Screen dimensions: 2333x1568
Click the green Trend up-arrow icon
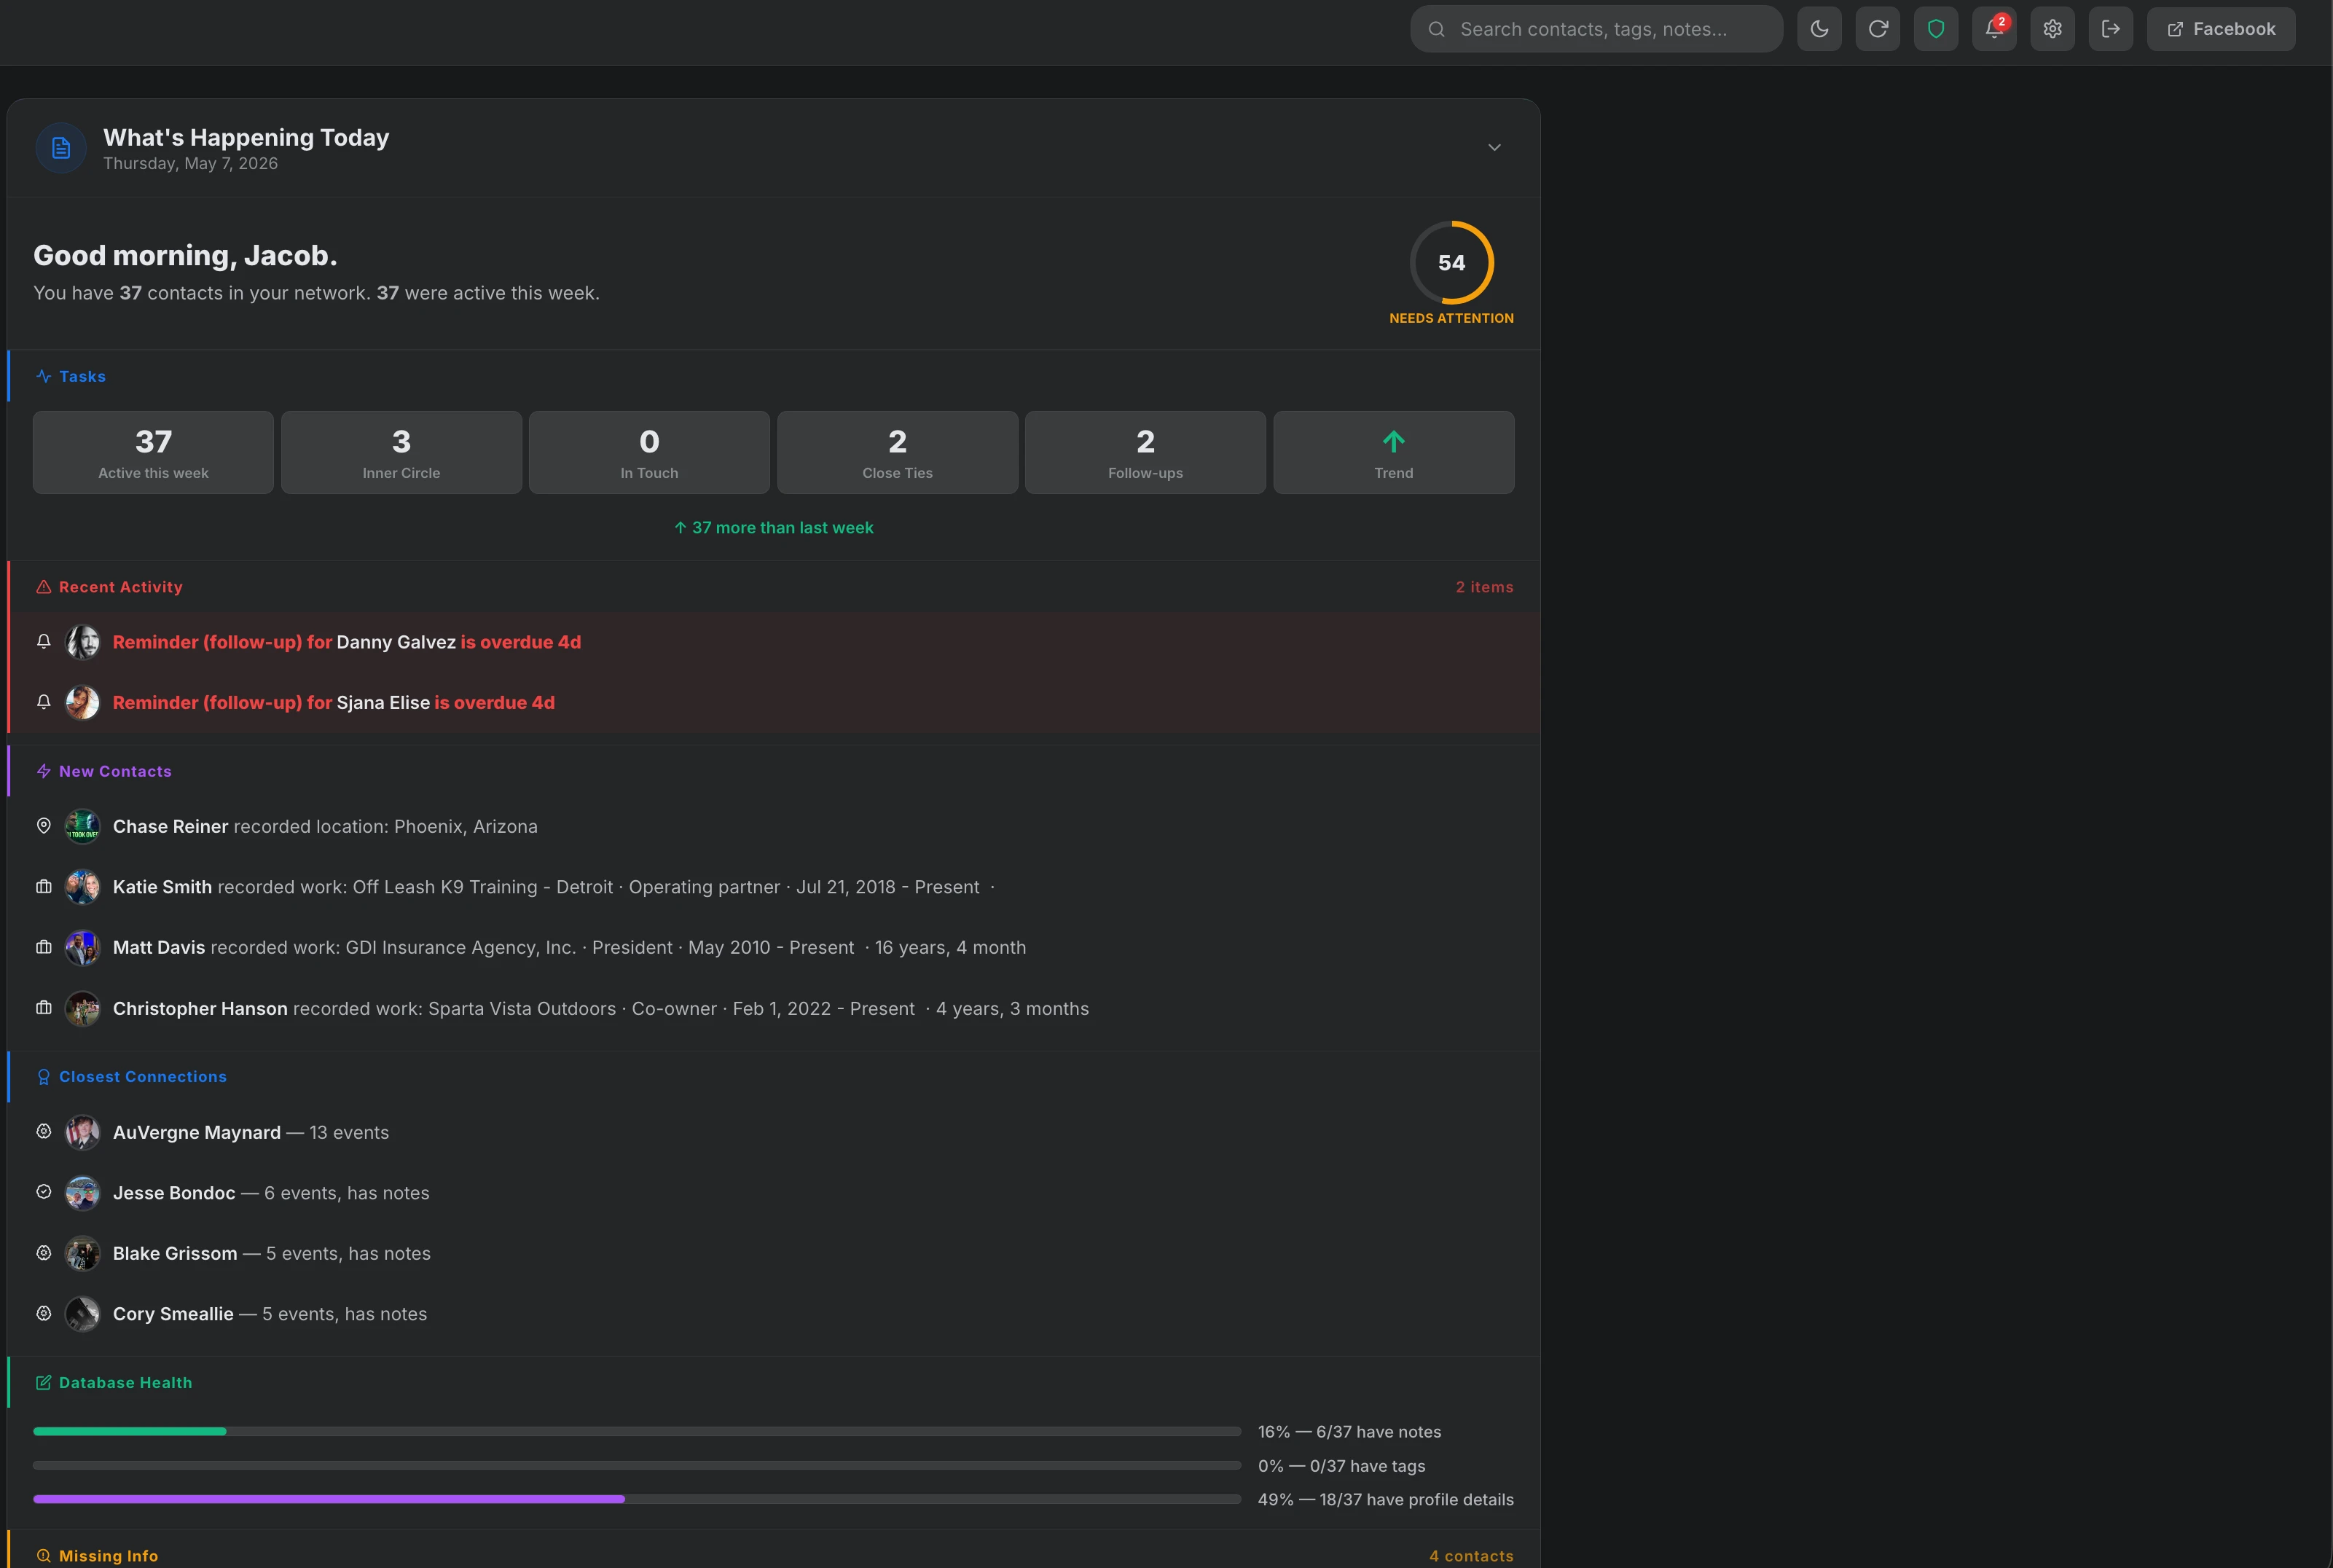click(x=1393, y=441)
